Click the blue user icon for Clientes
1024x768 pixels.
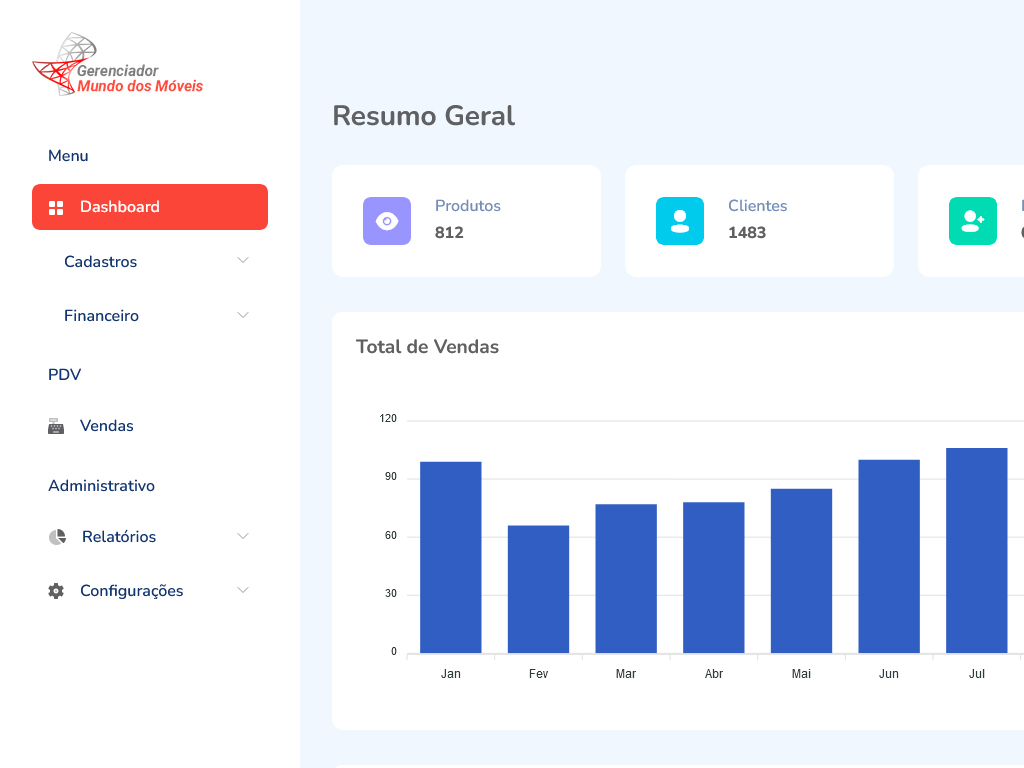[x=680, y=221]
